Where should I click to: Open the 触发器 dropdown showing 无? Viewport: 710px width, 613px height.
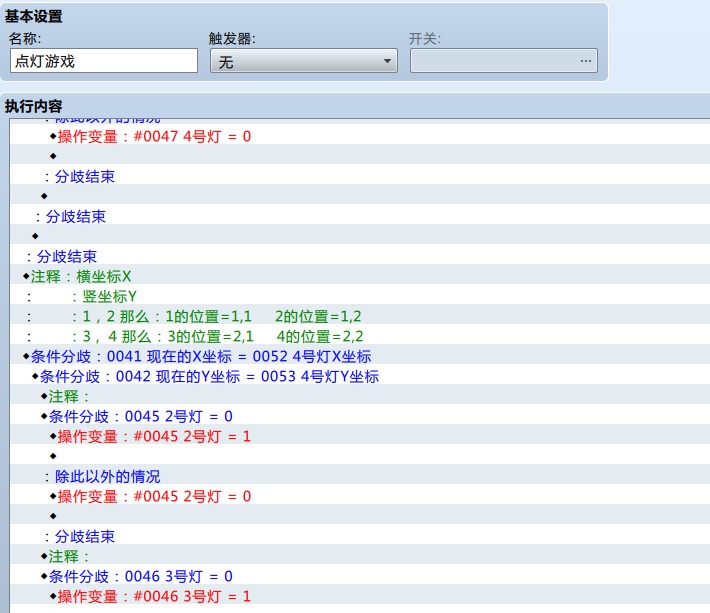[x=303, y=61]
